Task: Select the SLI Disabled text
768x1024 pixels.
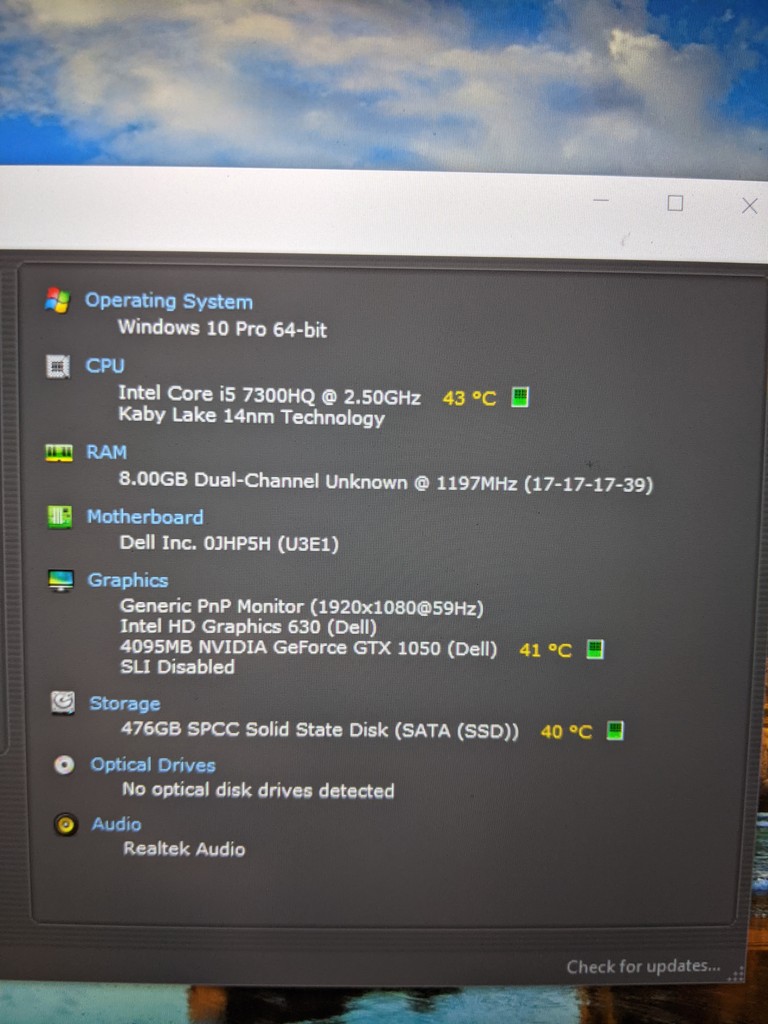Action: click(178, 667)
